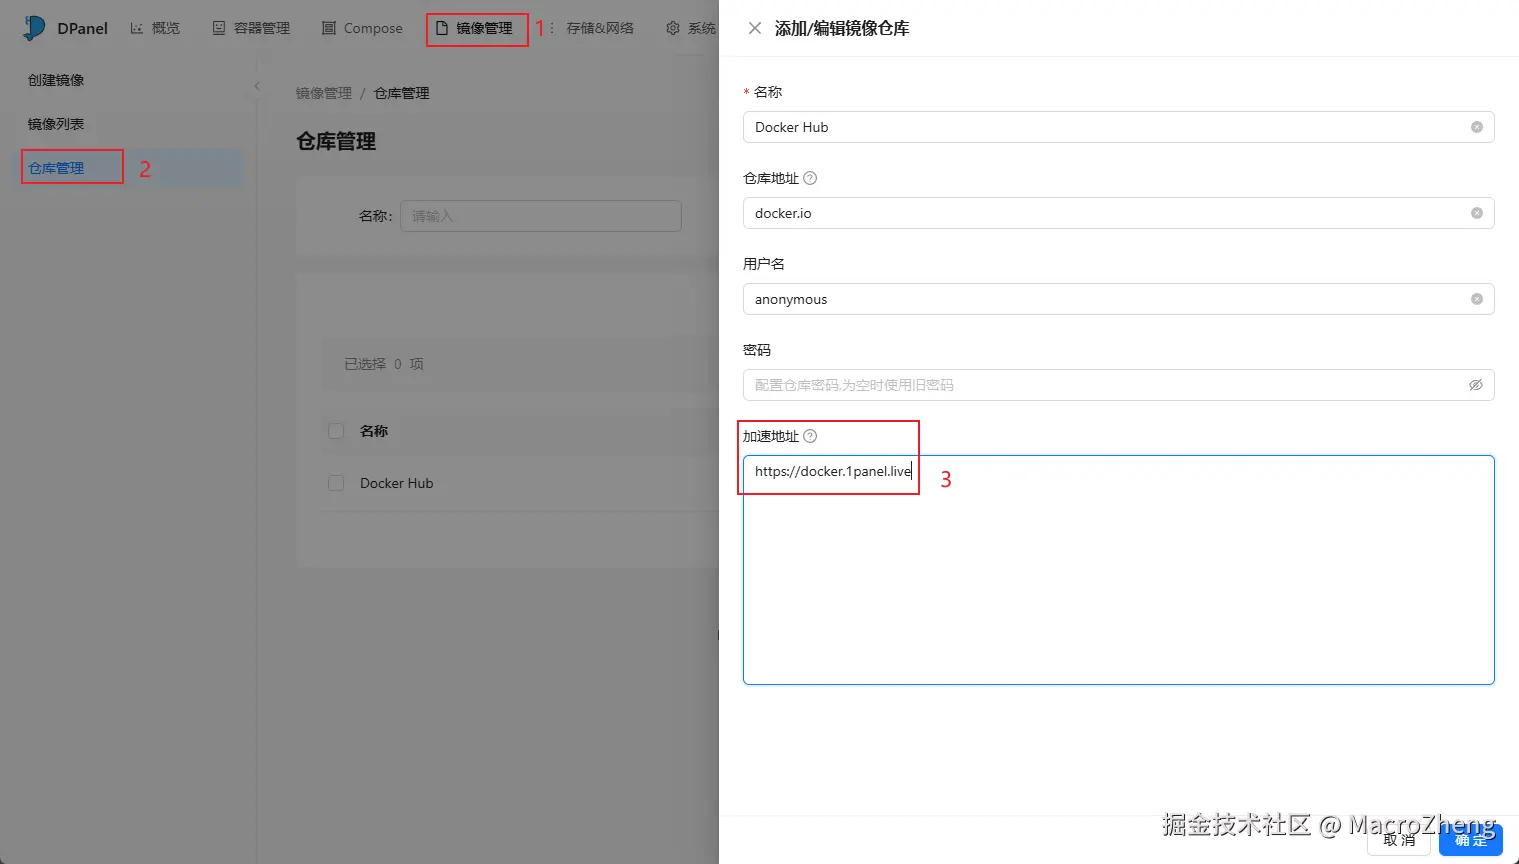Check the Docker Hub row checkbox

coord(336,483)
